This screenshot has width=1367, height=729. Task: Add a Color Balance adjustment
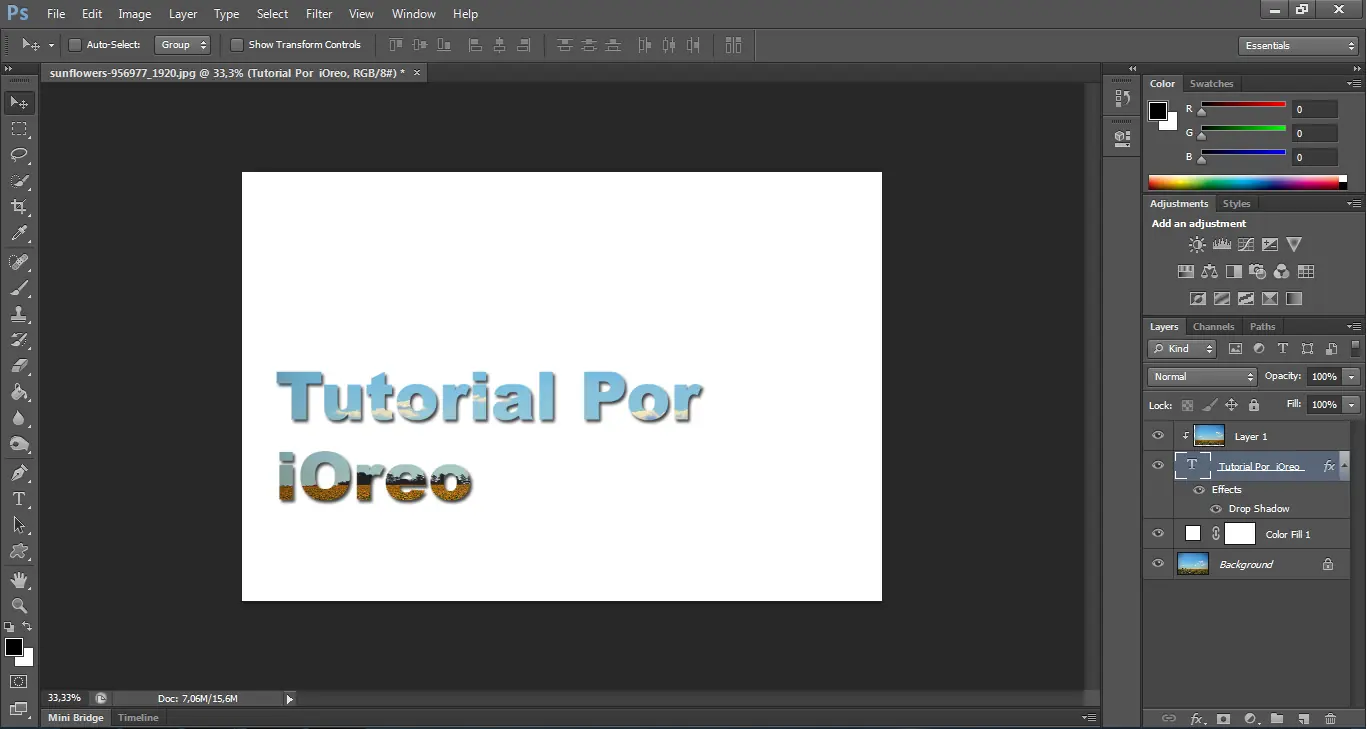tap(1209, 271)
